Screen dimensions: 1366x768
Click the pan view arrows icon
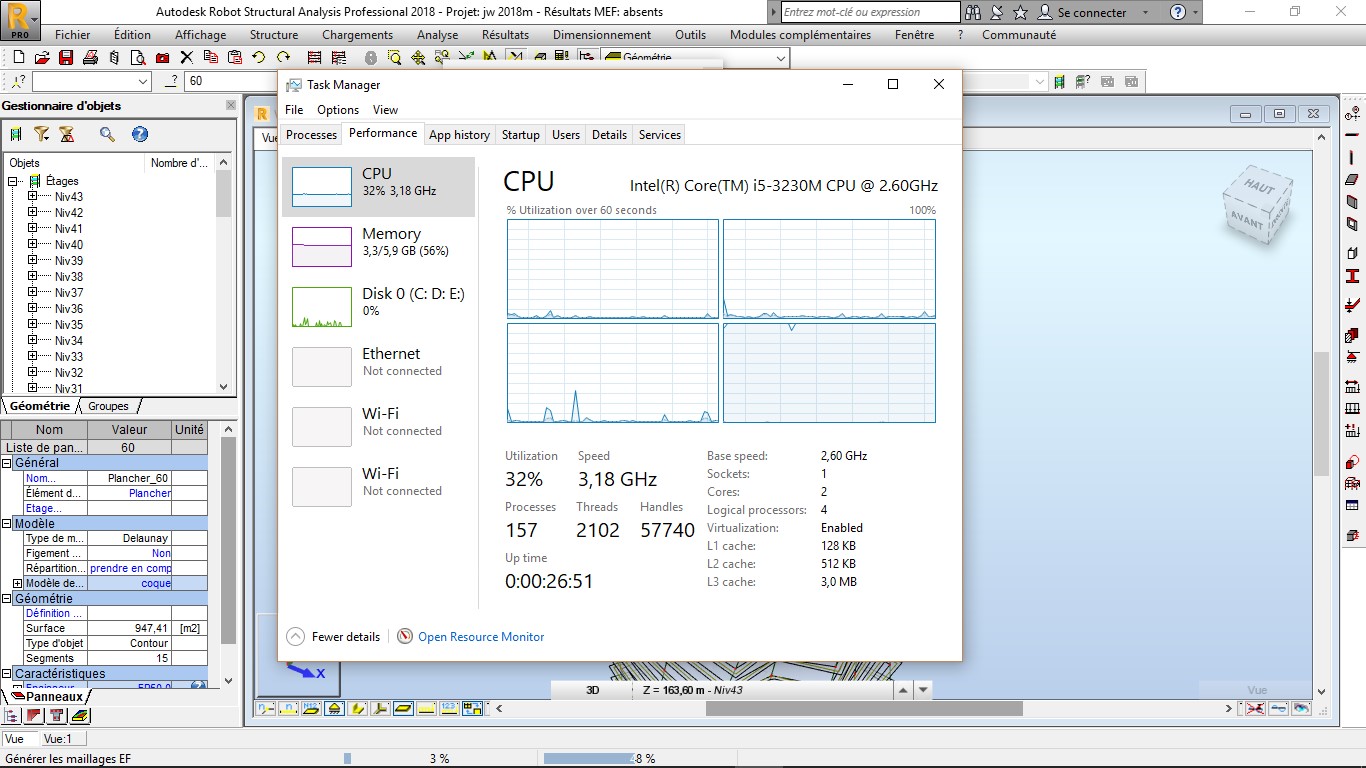(418, 58)
